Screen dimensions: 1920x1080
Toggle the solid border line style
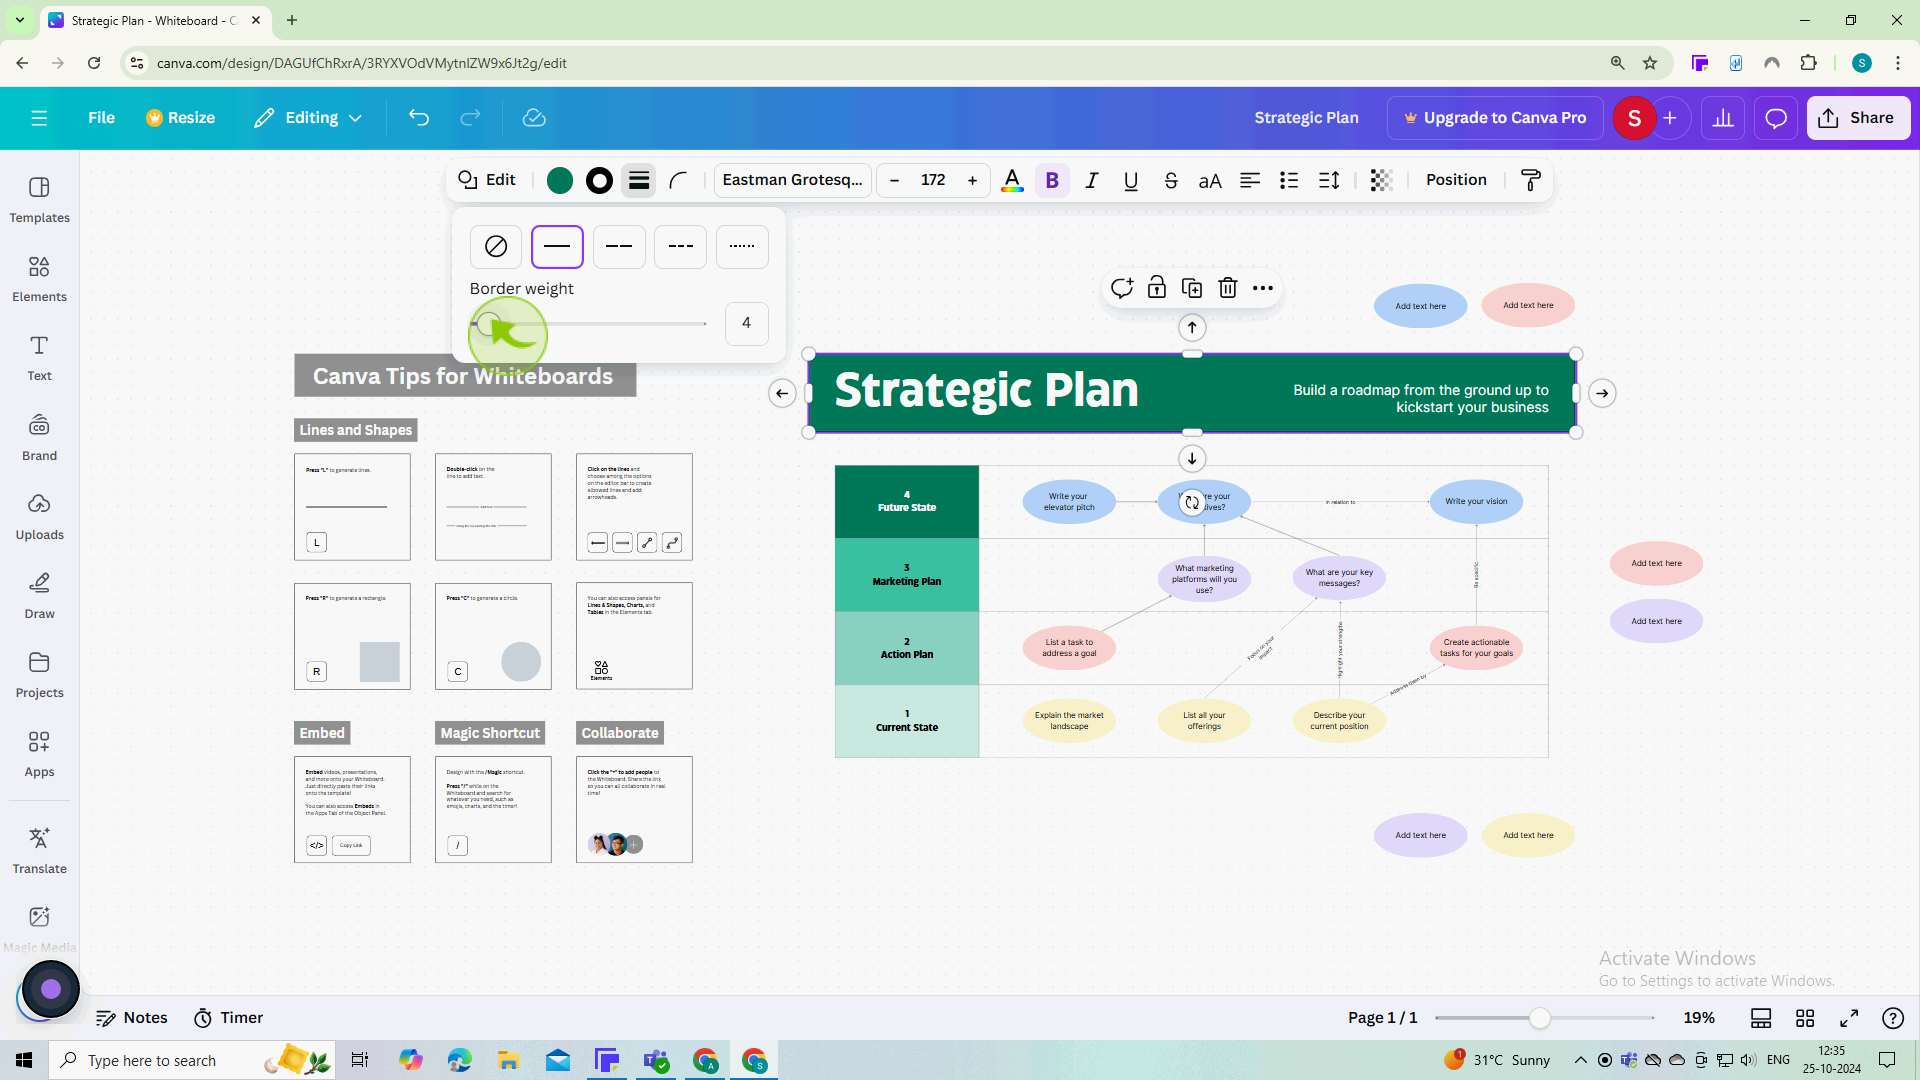[x=556, y=245]
